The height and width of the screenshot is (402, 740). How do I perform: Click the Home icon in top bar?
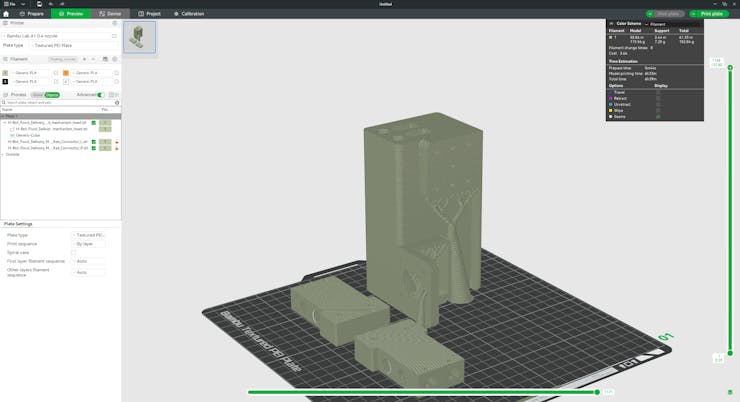[x=6, y=14]
